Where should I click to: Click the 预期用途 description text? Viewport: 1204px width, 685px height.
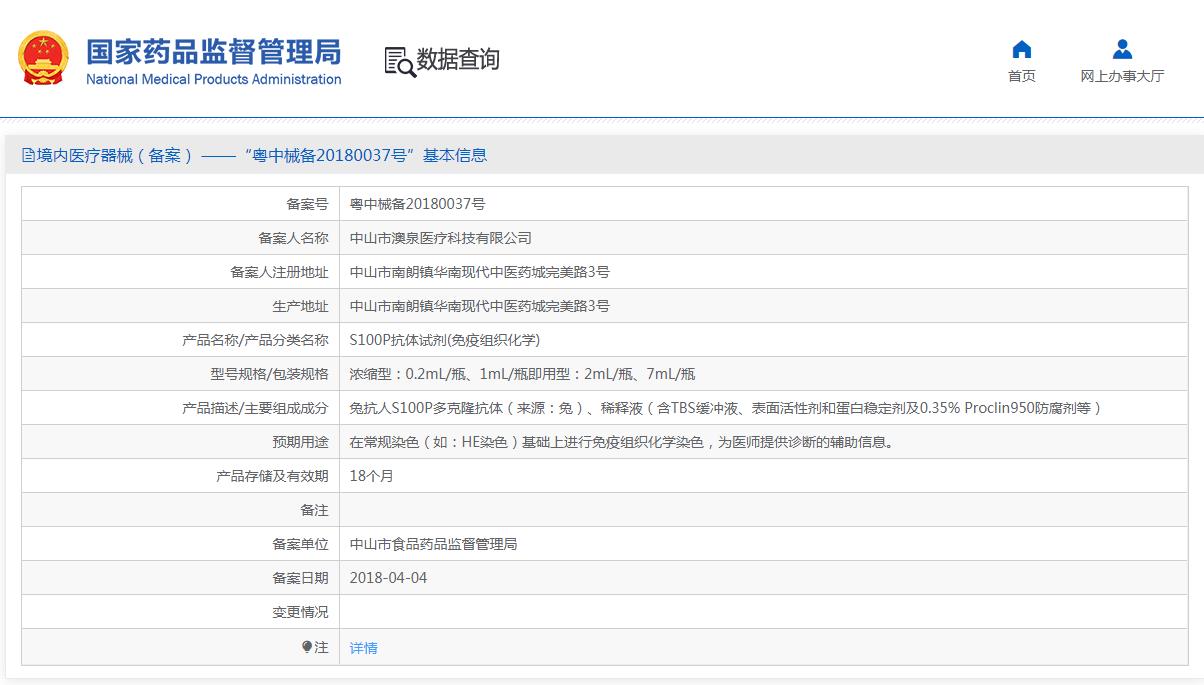[620, 442]
